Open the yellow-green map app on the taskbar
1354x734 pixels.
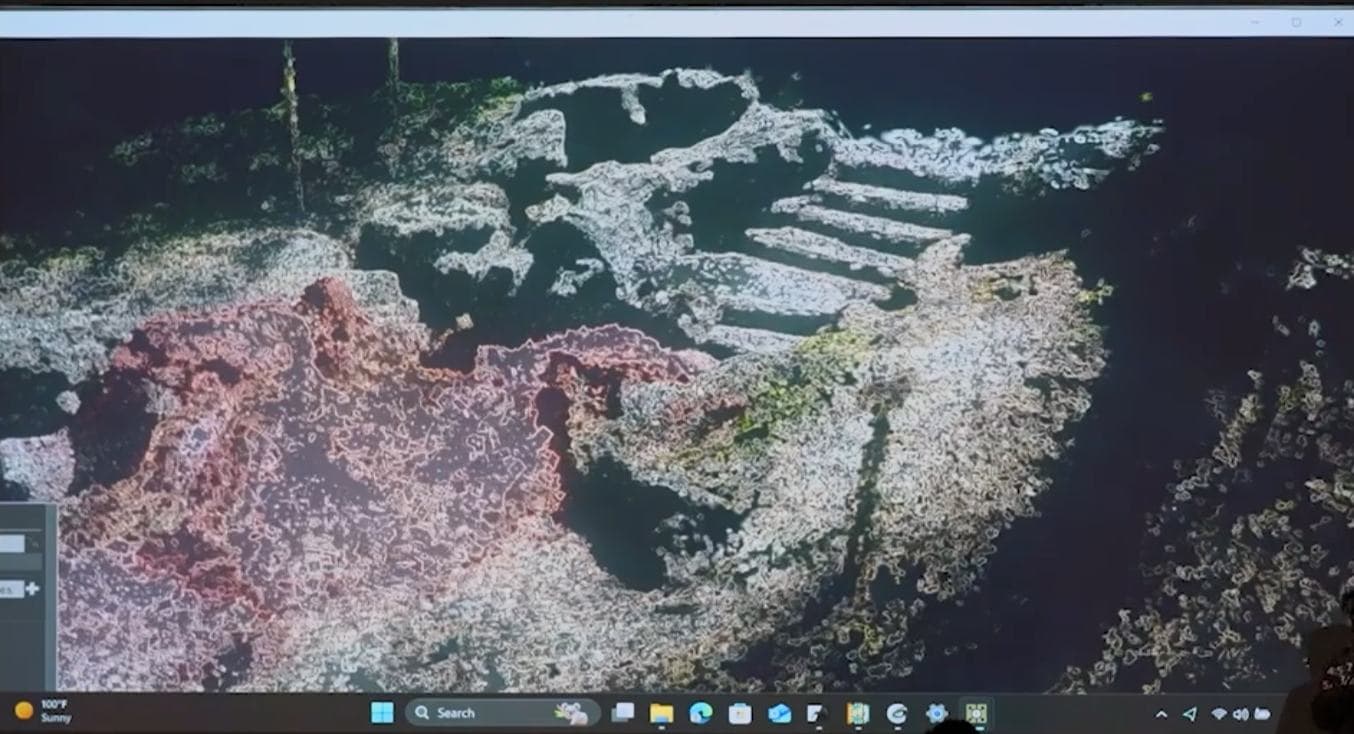[x=857, y=713]
